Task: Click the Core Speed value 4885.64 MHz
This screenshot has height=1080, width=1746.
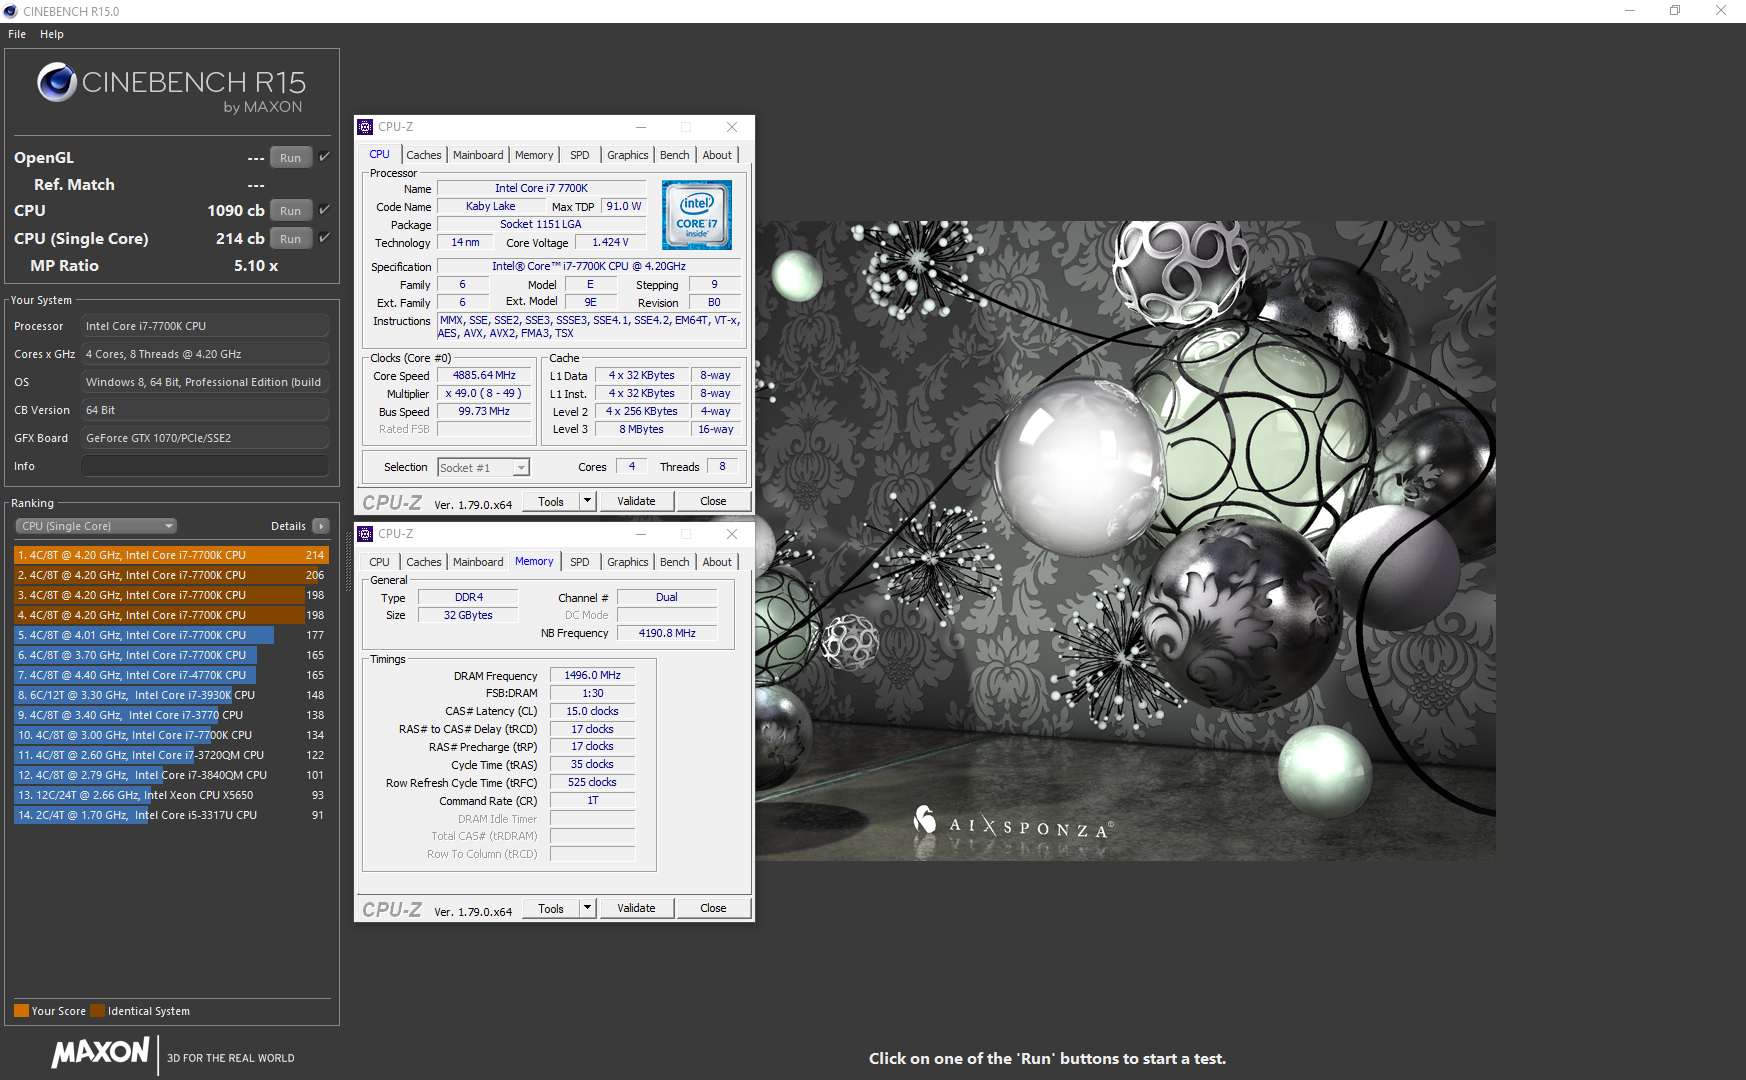Action: 485,376
